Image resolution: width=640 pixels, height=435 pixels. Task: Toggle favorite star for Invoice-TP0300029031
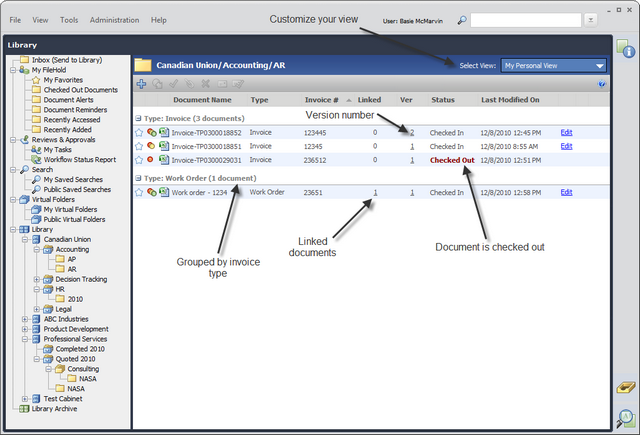coord(140,159)
